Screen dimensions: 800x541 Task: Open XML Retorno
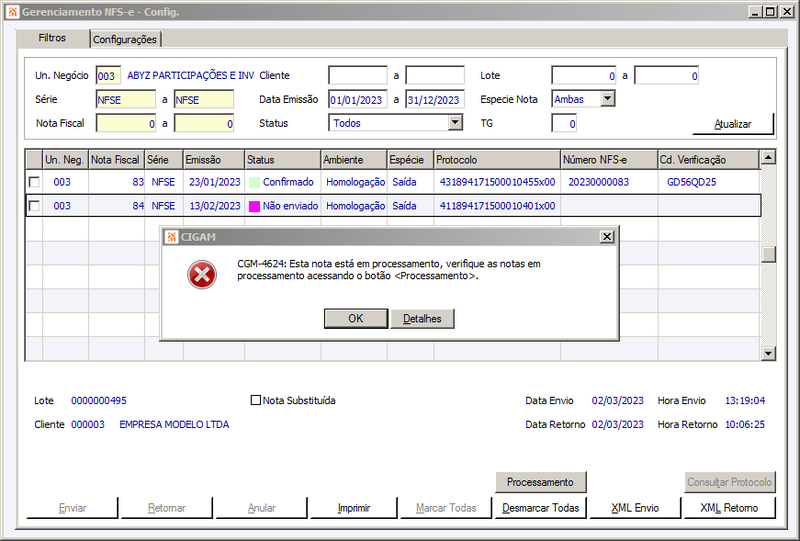point(729,508)
